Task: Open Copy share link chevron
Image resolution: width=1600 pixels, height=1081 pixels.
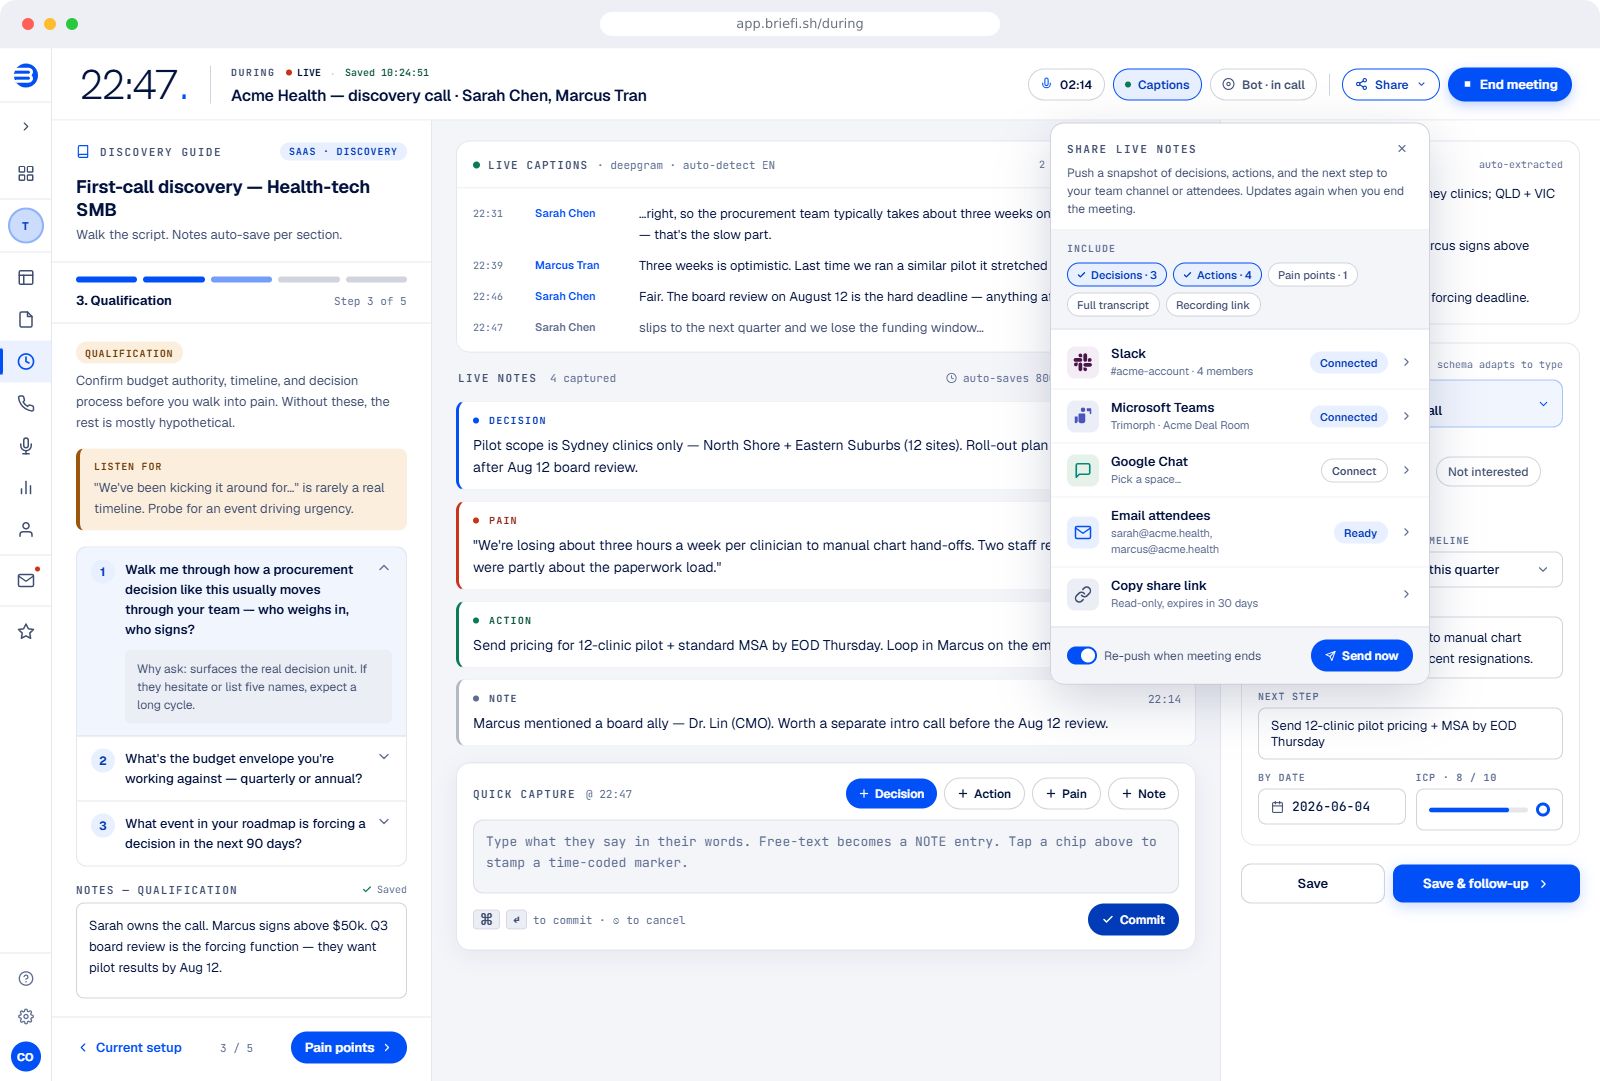Action: (1406, 594)
